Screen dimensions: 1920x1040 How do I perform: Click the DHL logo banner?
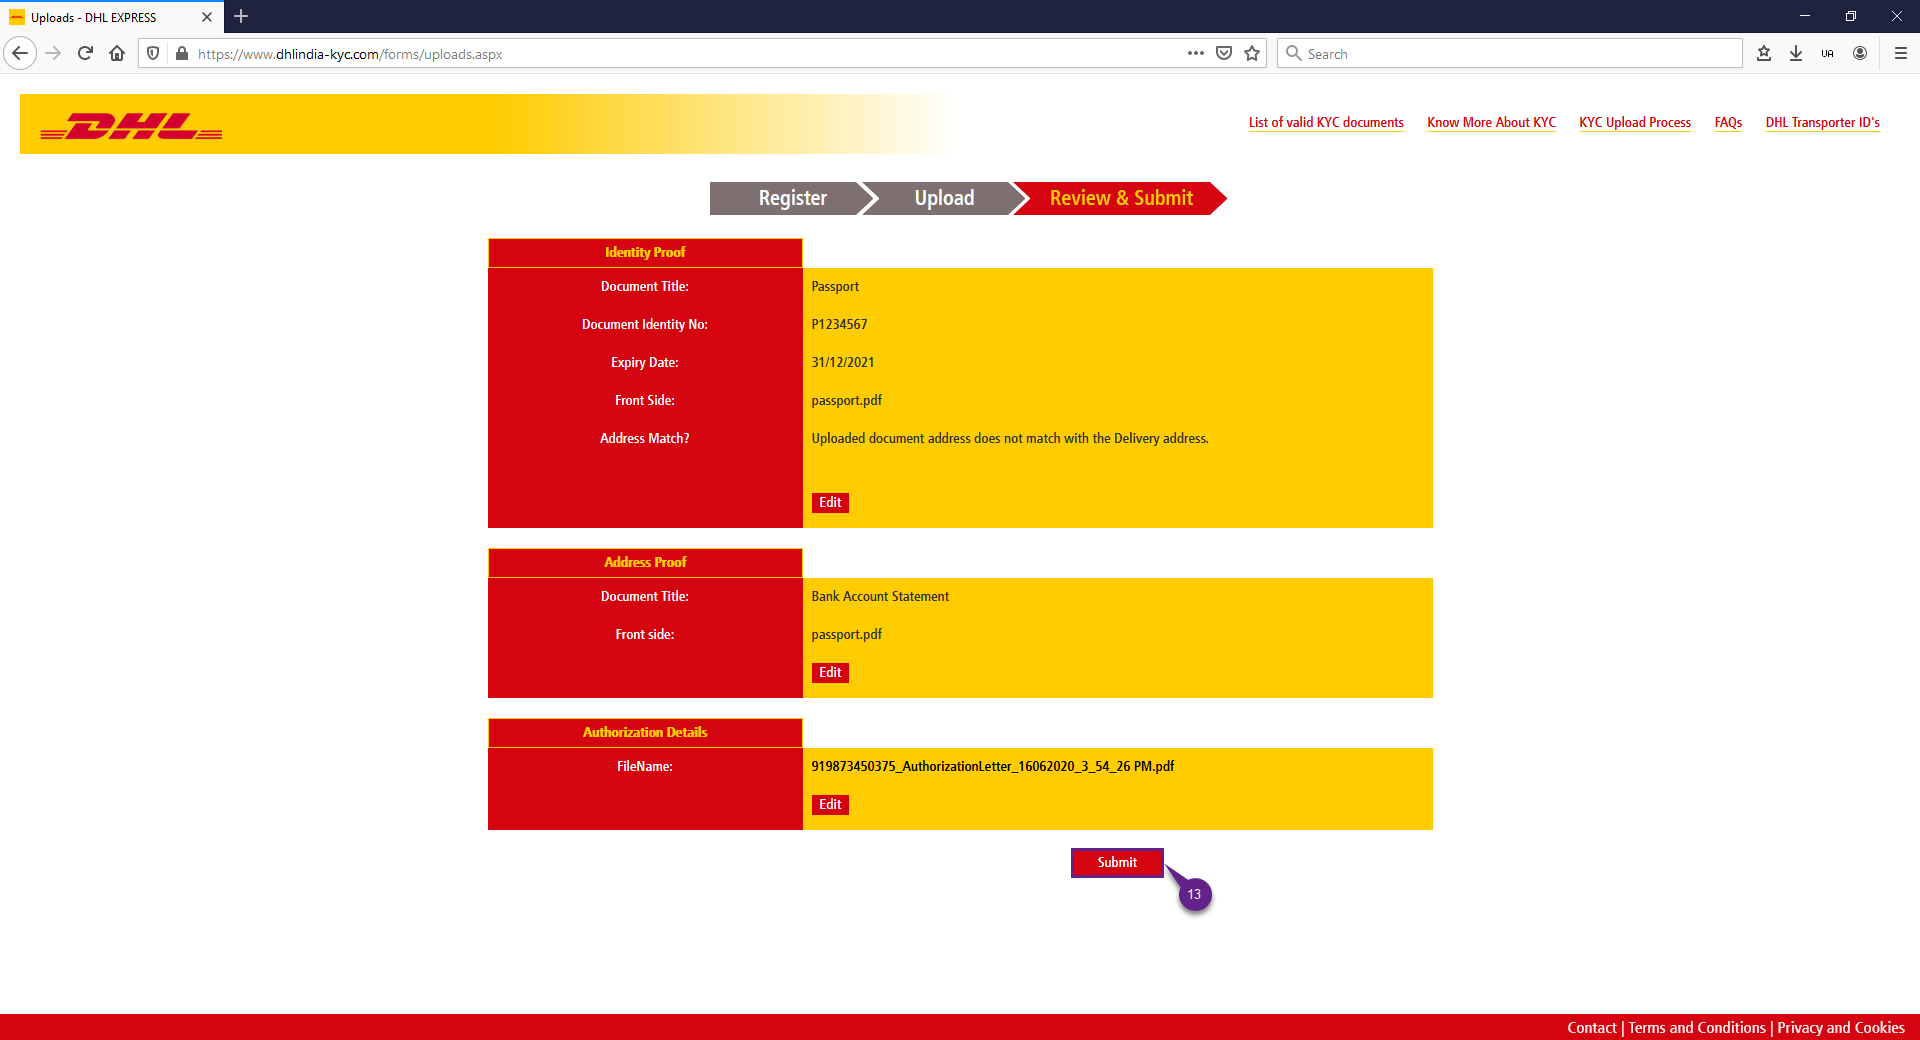130,126
